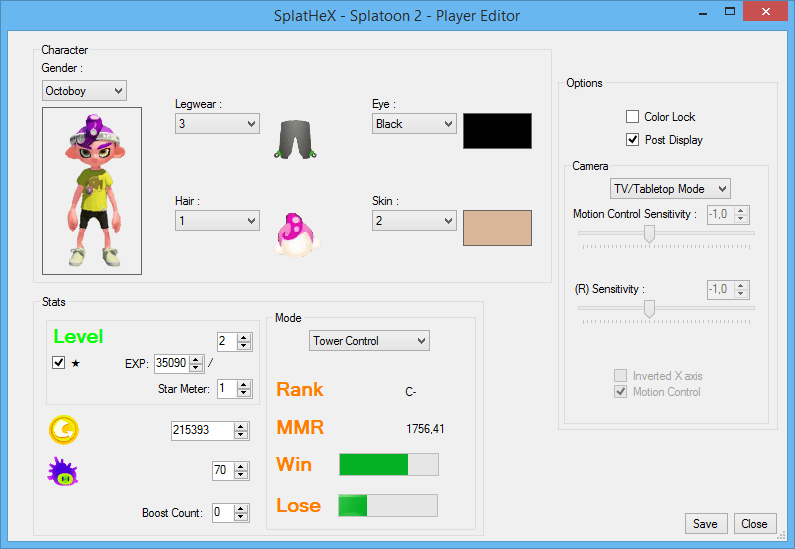Image resolution: width=795 pixels, height=549 pixels.
Task: Toggle the star level checkbox
Action: [58, 362]
